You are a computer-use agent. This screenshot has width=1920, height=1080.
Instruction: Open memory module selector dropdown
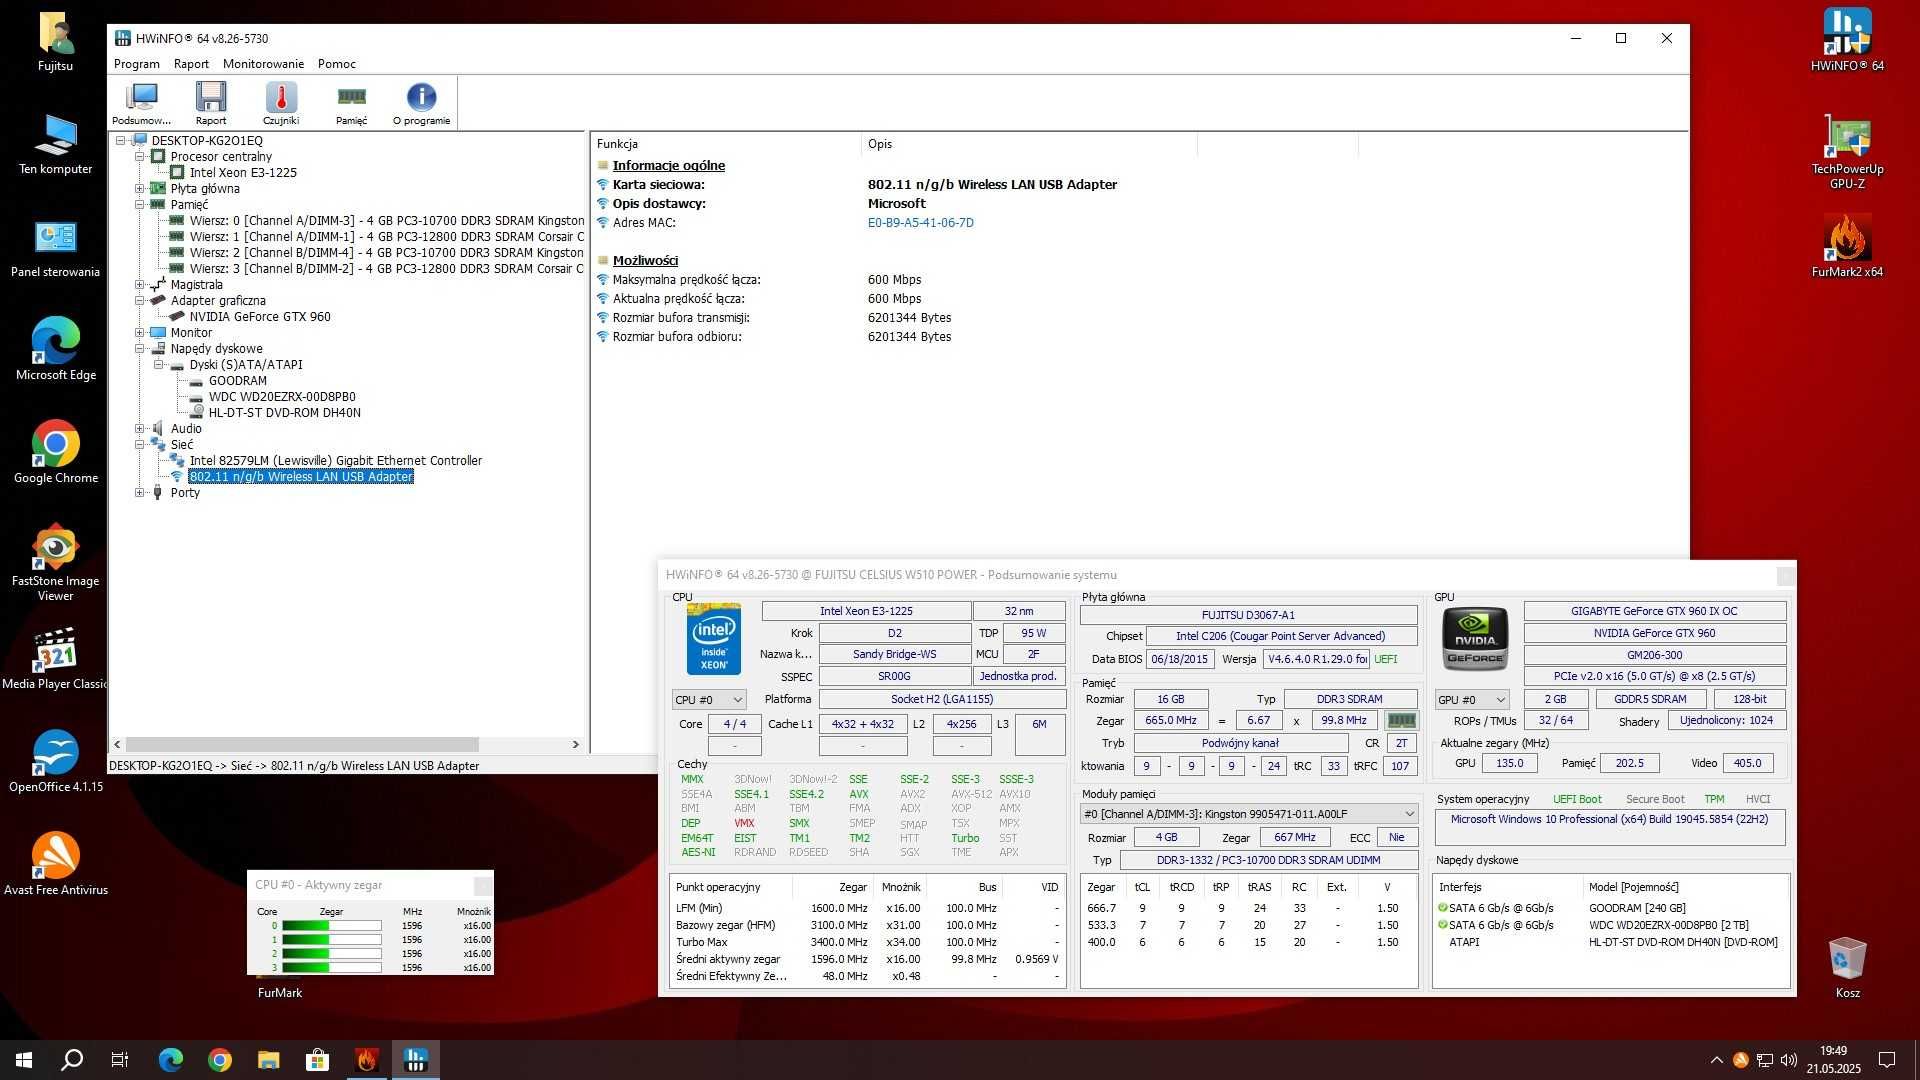[1249, 814]
